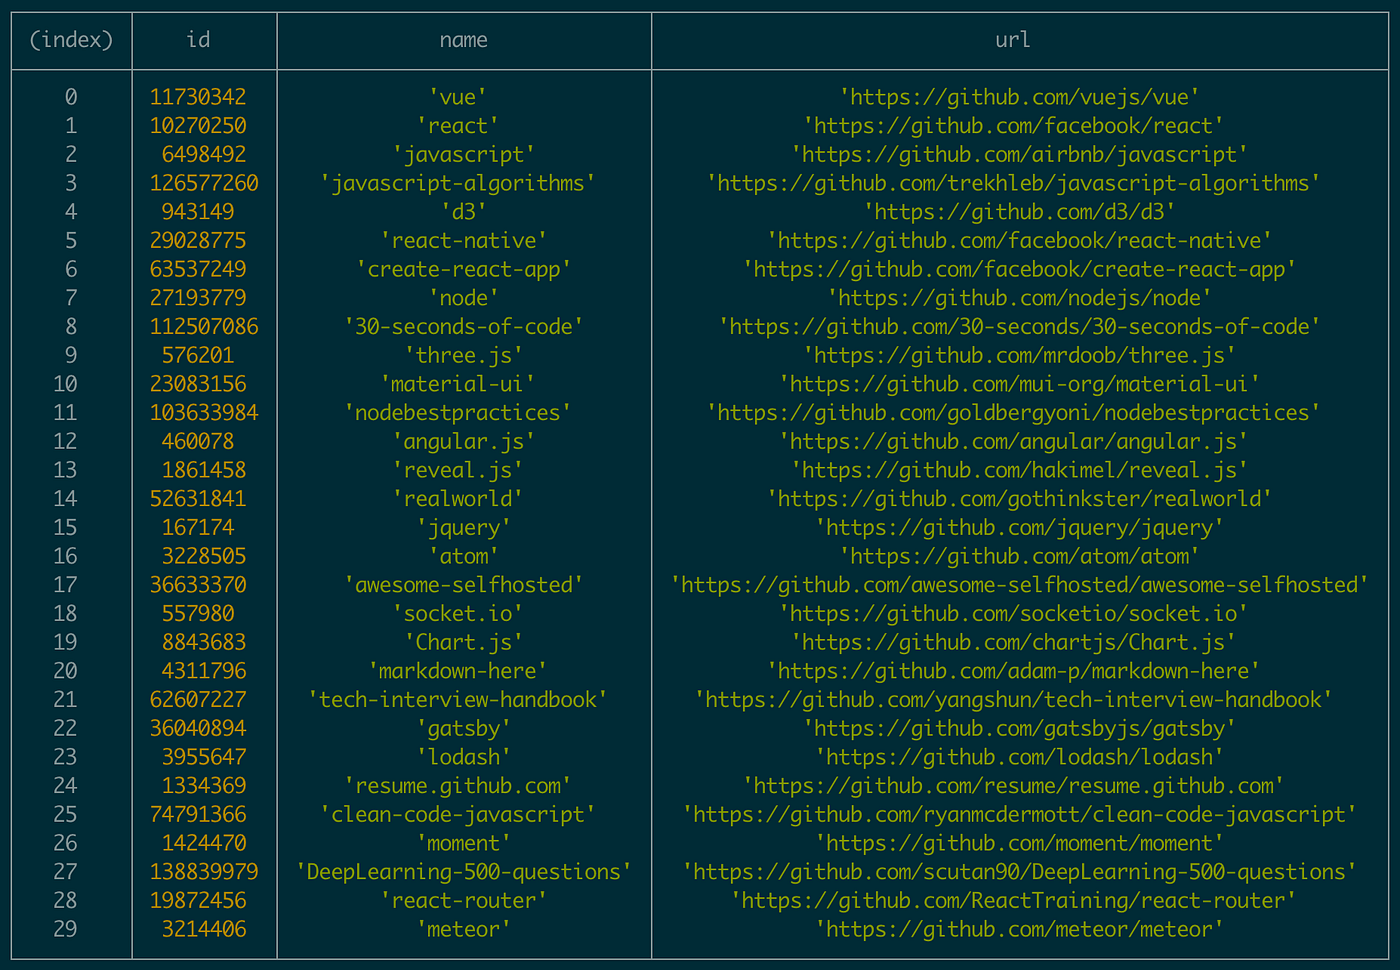Select the id value 126577260
The image size is (1400, 970).
204,183
